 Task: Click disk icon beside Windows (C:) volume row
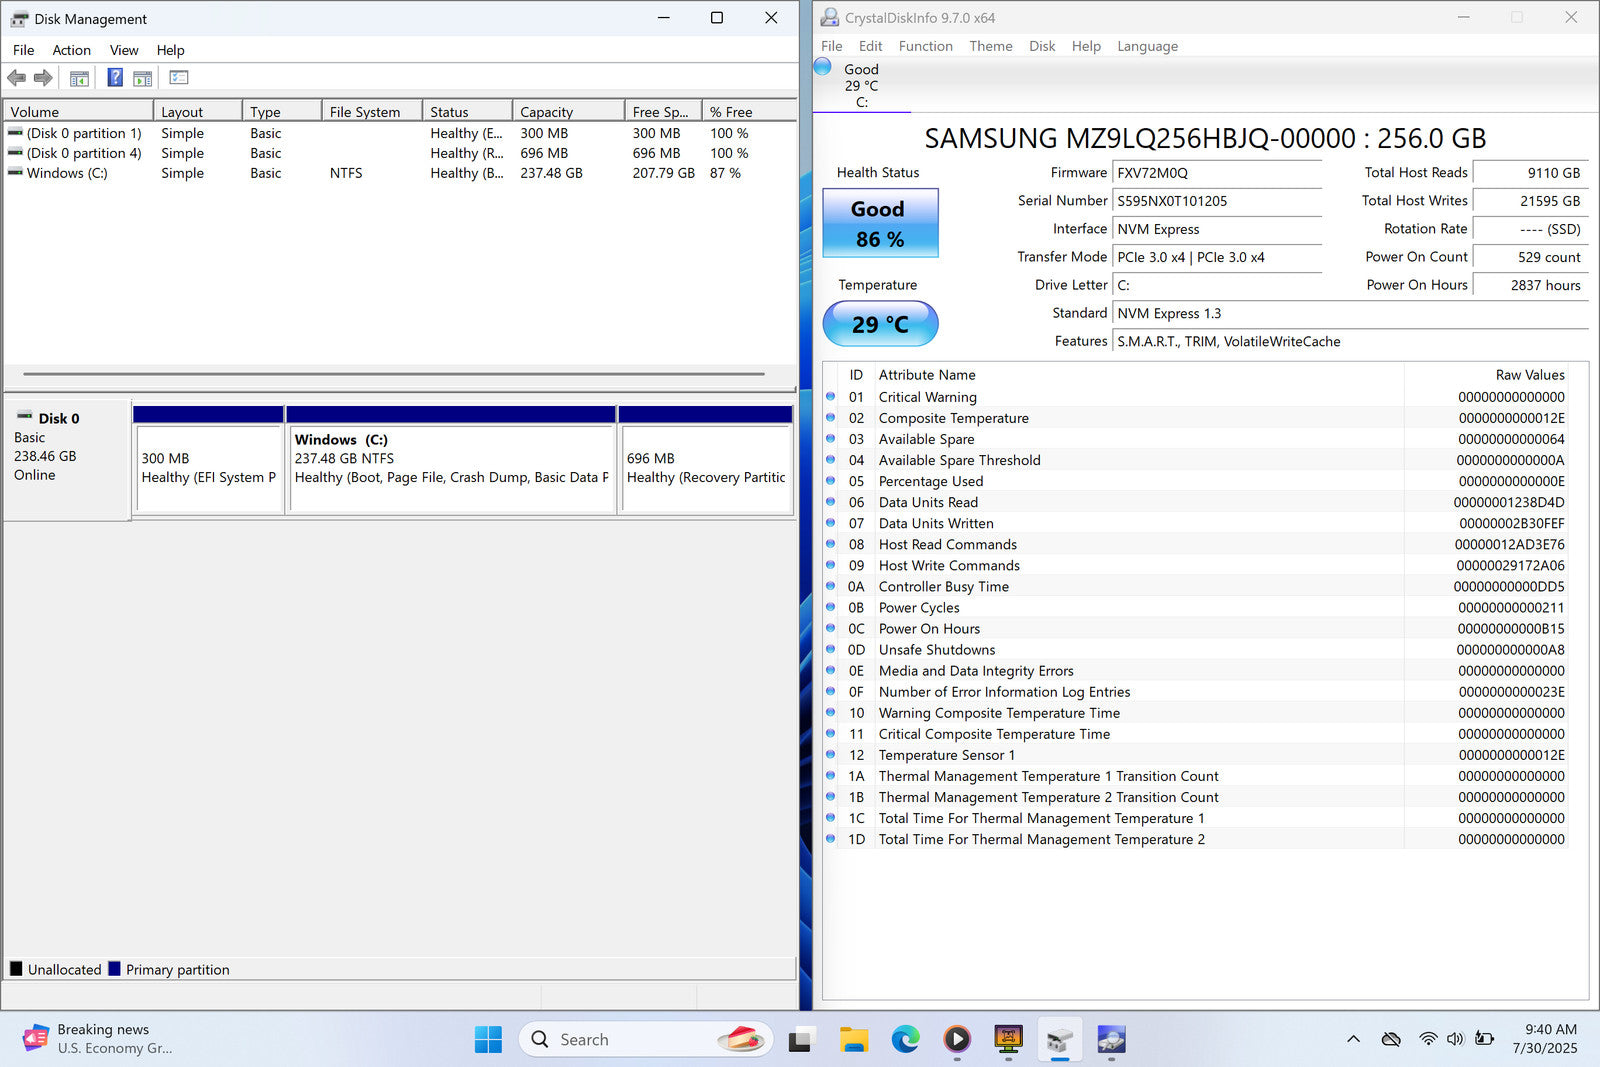pos(15,173)
